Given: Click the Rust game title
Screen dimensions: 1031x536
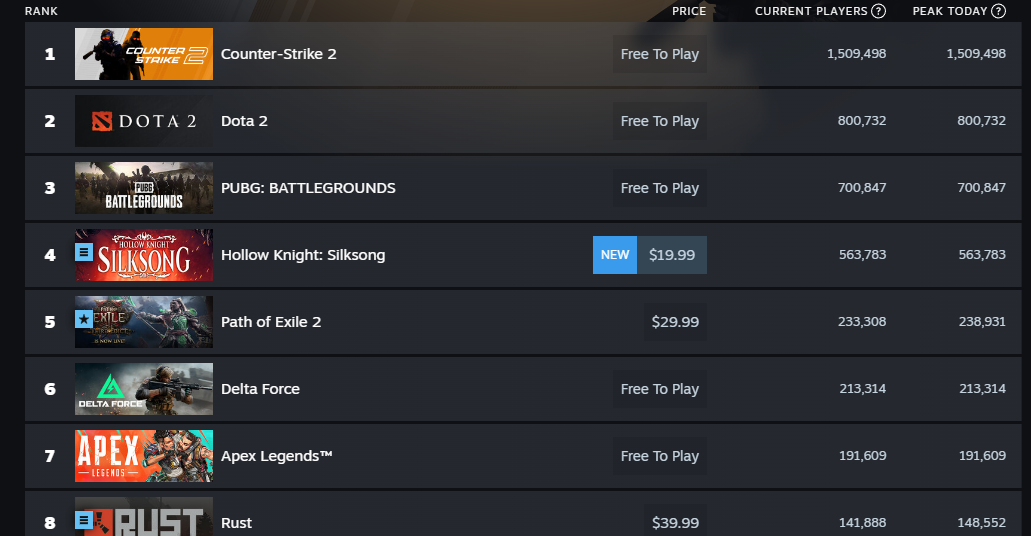Looking at the screenshot, I should pyautogui.click(x=236, y=523).
